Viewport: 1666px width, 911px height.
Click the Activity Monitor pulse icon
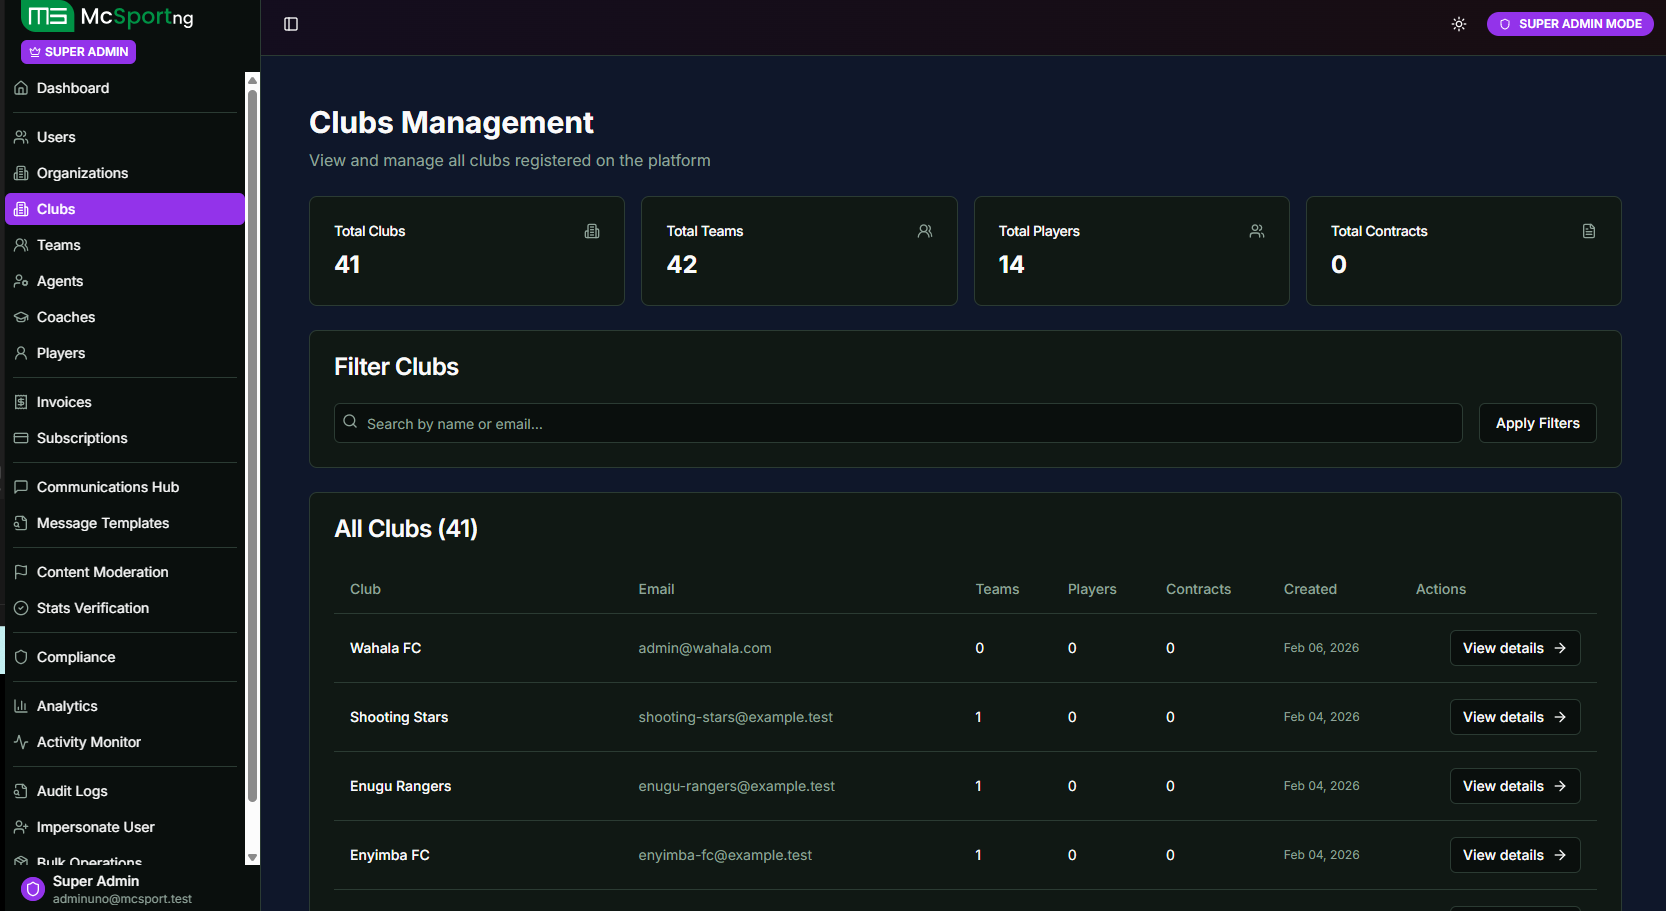click(x=21, y=742)
